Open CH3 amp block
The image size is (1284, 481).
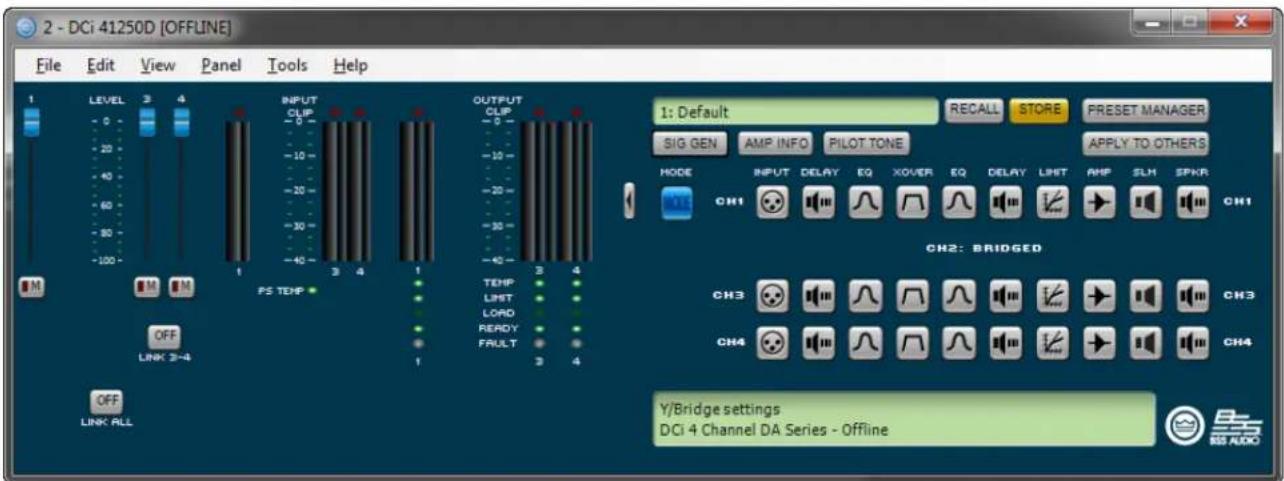point(1099,297)
